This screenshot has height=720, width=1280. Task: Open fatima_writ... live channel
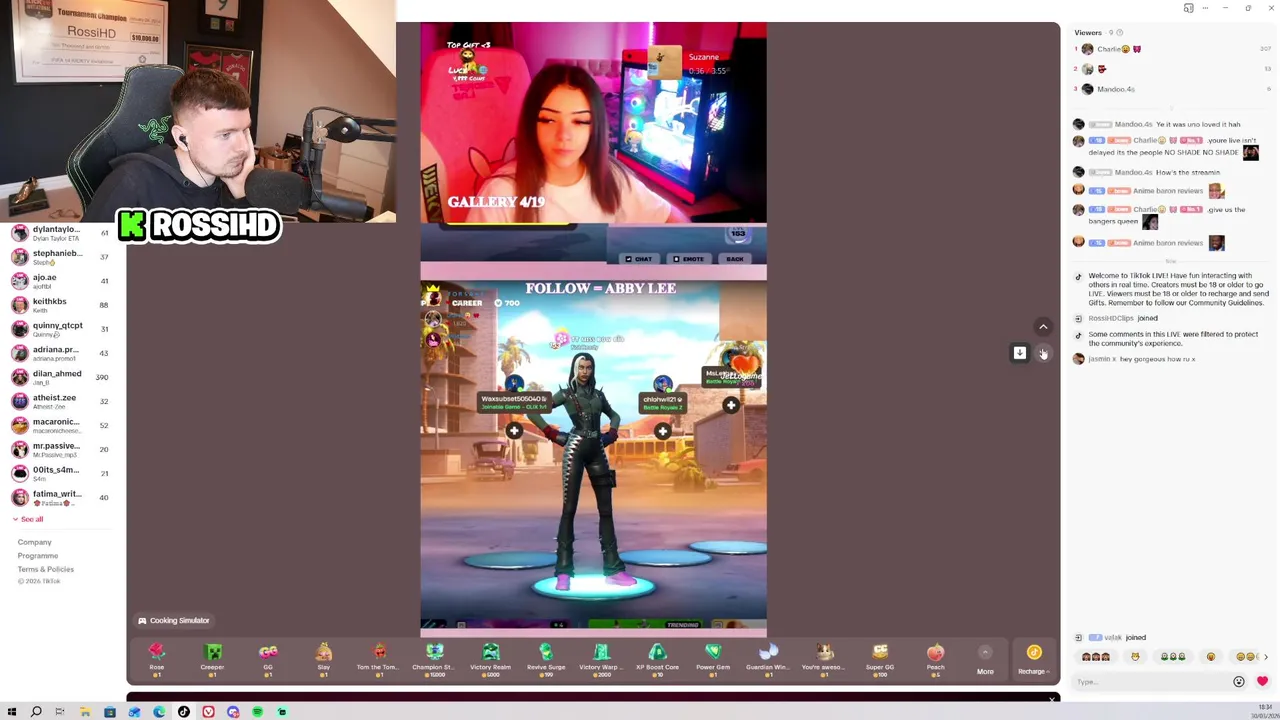(x=60, y=497)
